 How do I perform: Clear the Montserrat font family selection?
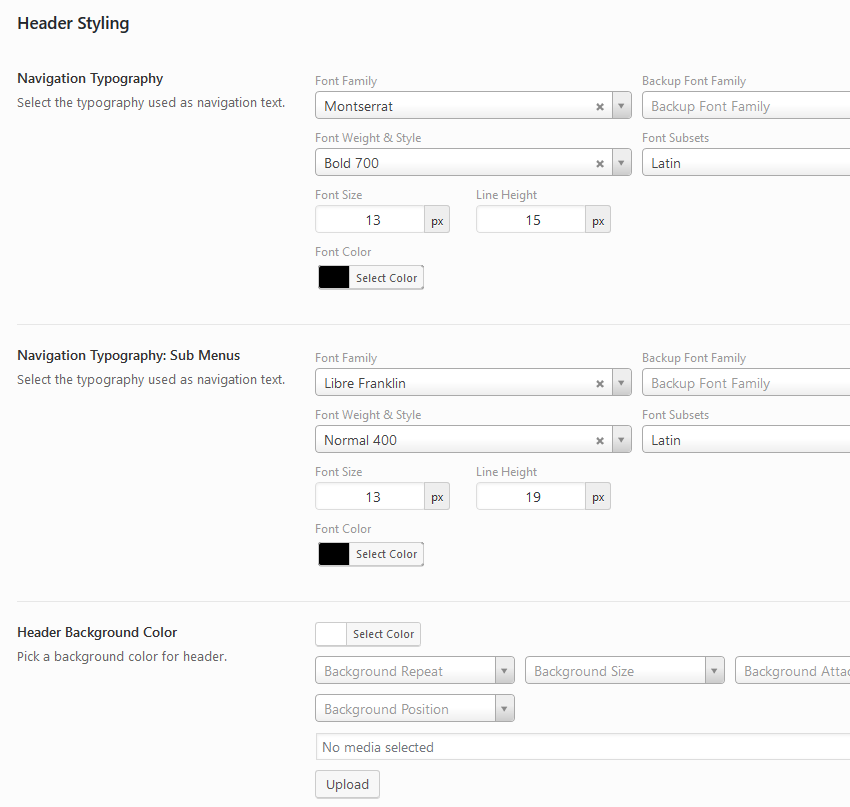click(x=600, y=106)
